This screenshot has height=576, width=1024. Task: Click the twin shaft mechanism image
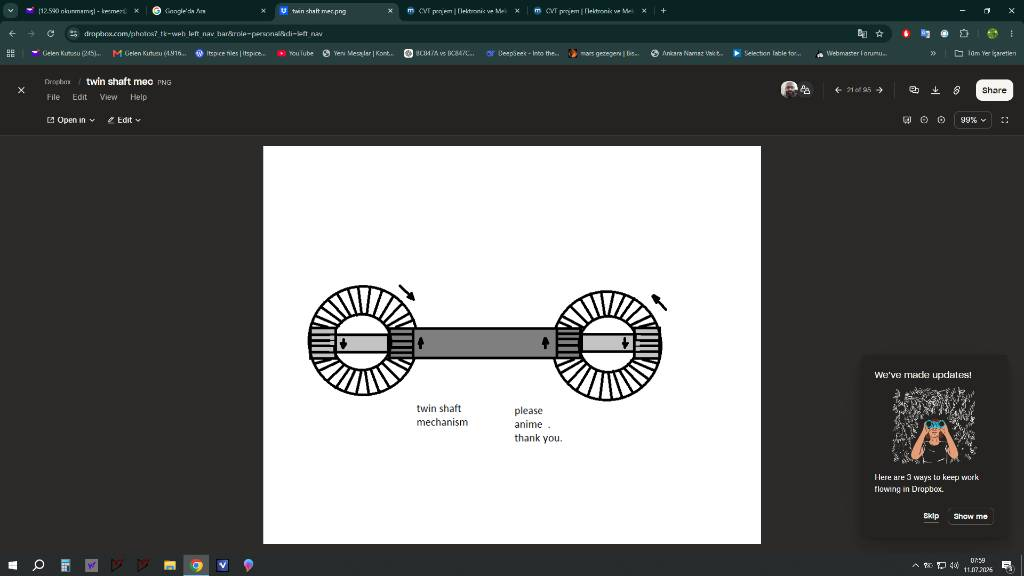[512, 345]
